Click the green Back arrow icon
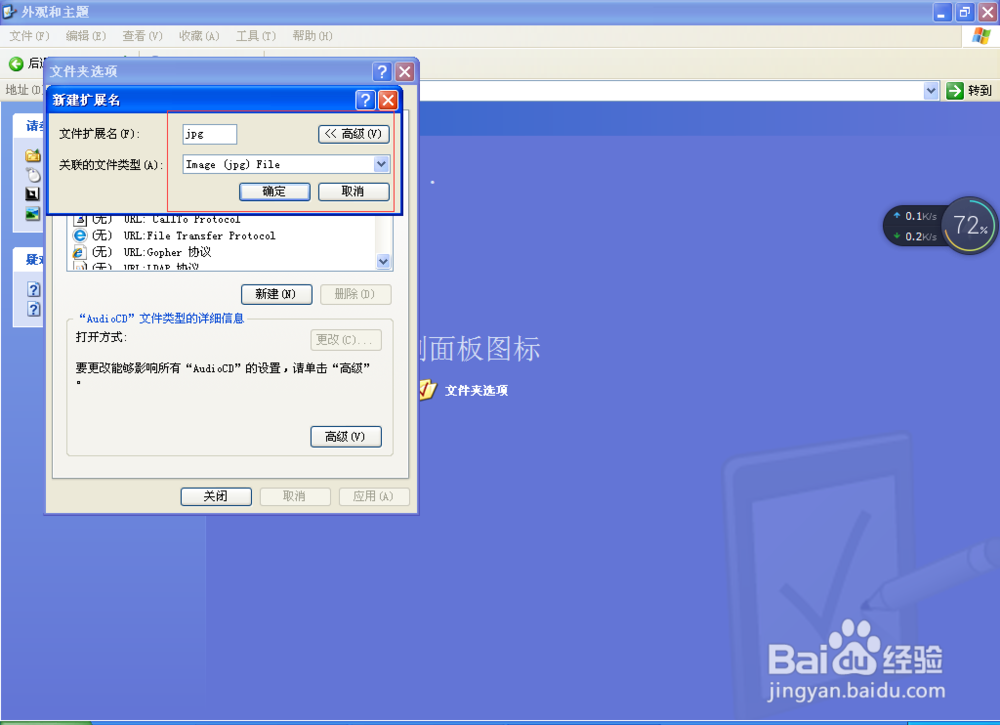The image size is (1000, 725). click(16, 63)
